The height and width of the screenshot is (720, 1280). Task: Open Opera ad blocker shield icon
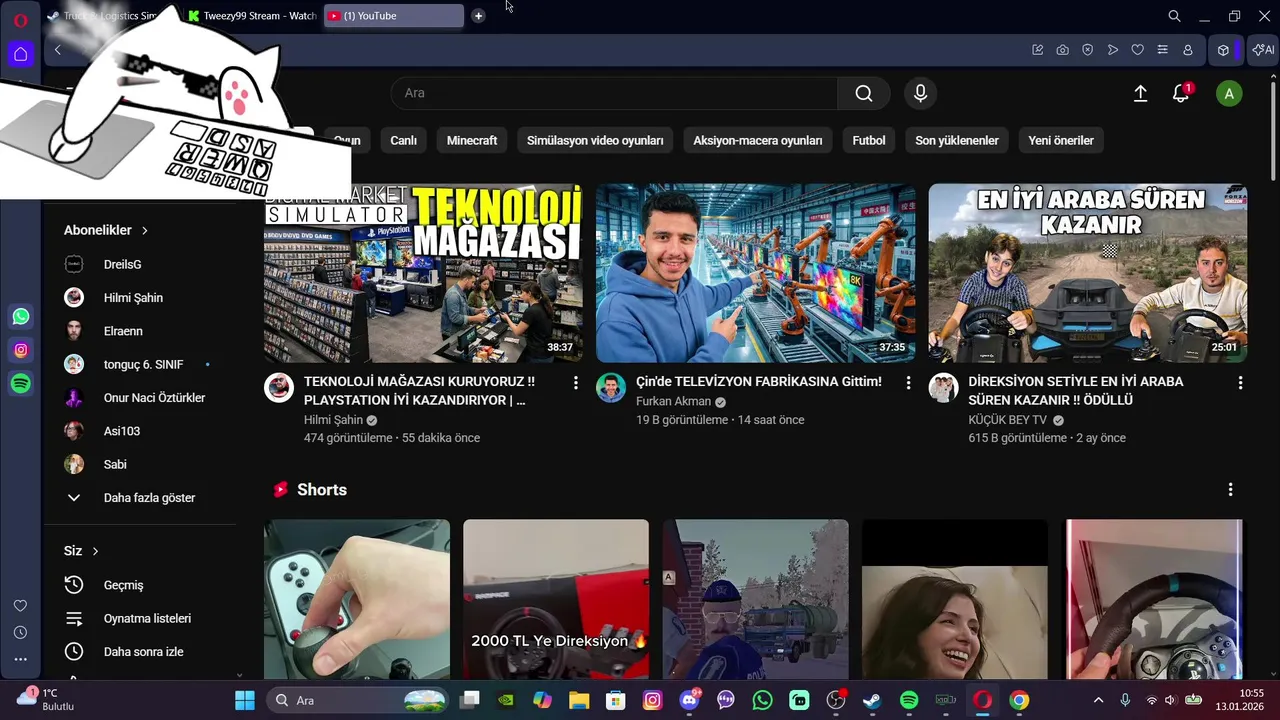pos(1087,50)
